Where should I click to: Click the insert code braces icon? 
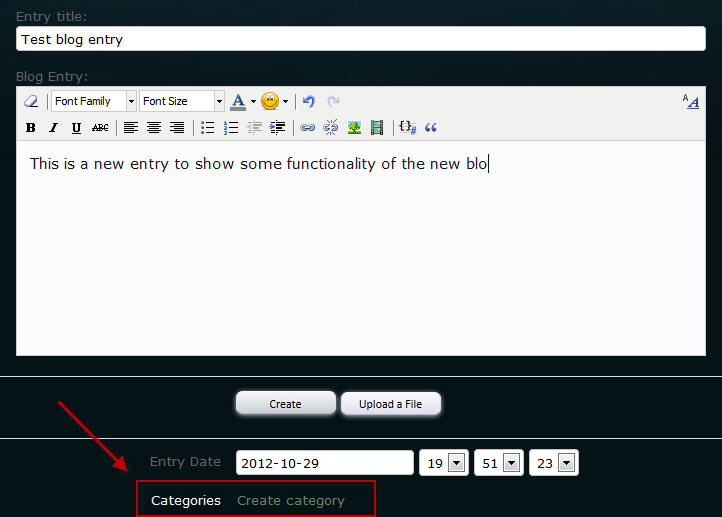pos(408,128)
